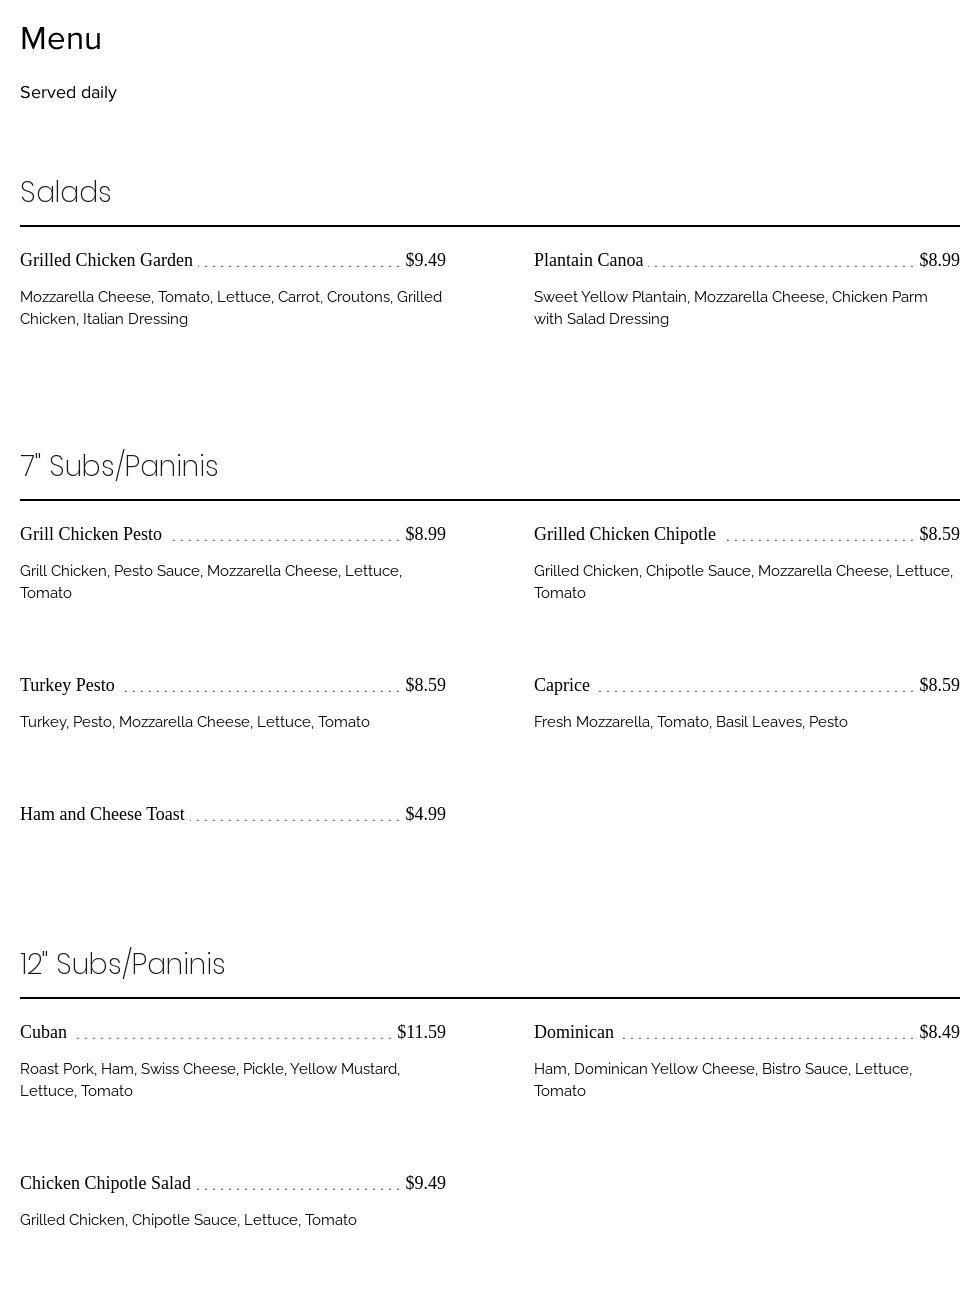Image resolution: width=965 pixels, height=1291 pixels.
Task: Select the Grilled Chicken Chipotle sub
Action: coord(625,534)
